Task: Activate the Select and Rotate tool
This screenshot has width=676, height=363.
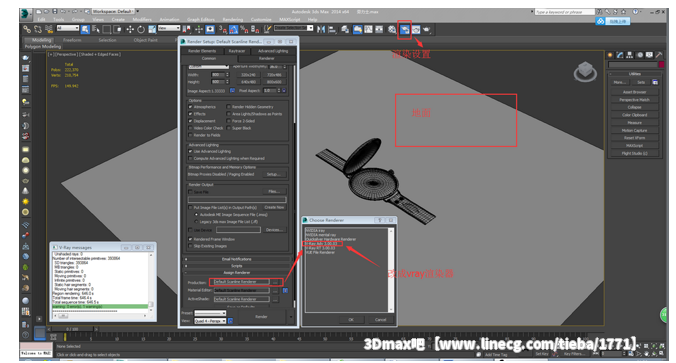Action: [141, 29]
